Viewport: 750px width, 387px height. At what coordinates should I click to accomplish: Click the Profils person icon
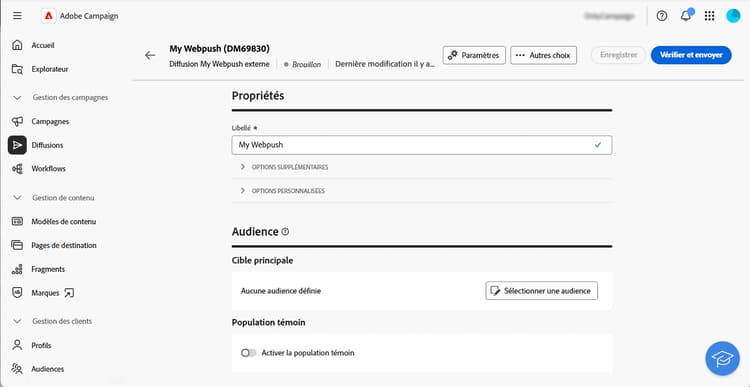click(x=17, y=345)
